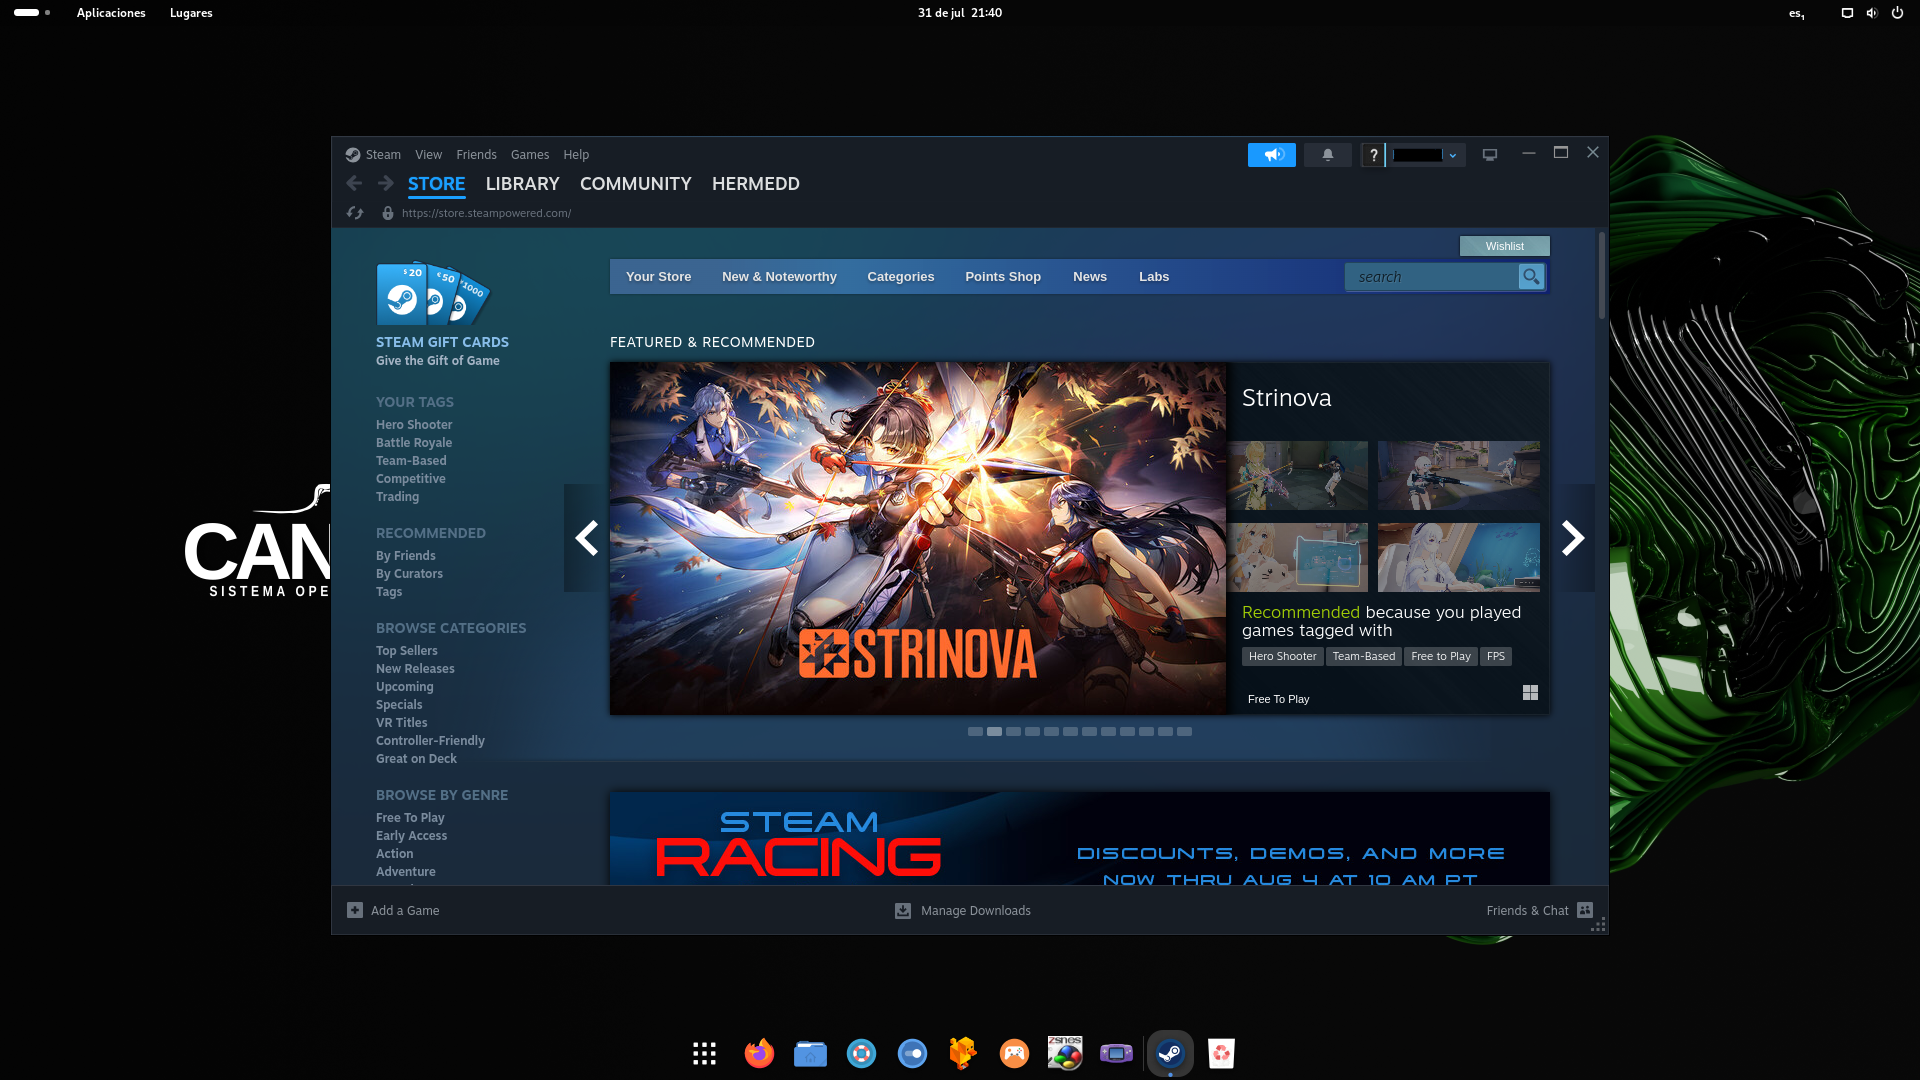Image resolution: width=1920 pixels, height=1080 pixels.
Task: Open the Battle Royale tag link
Action: point(414,443)
